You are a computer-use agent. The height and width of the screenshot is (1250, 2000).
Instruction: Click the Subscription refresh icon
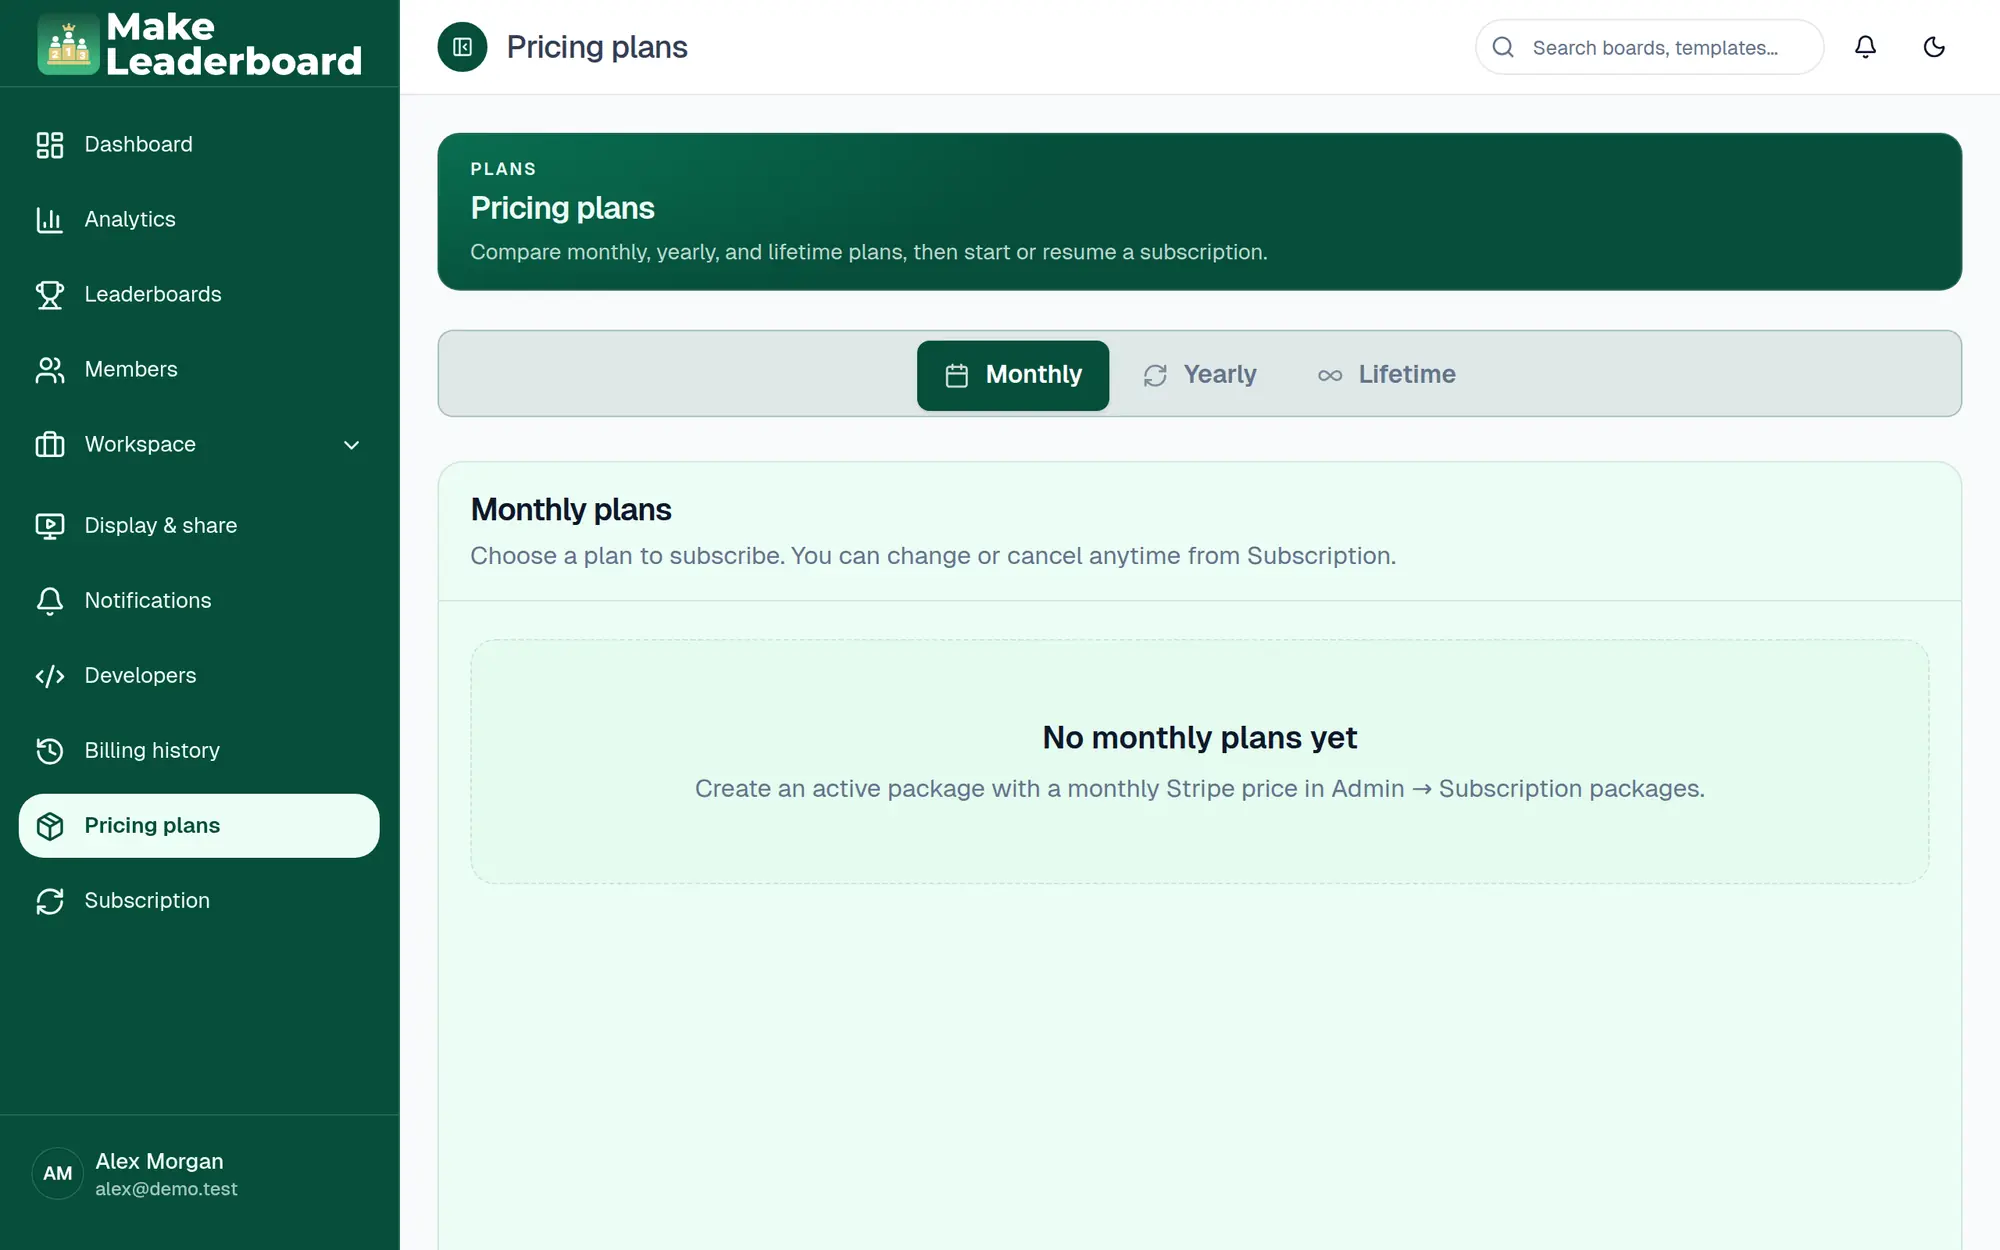pos(49,901)
